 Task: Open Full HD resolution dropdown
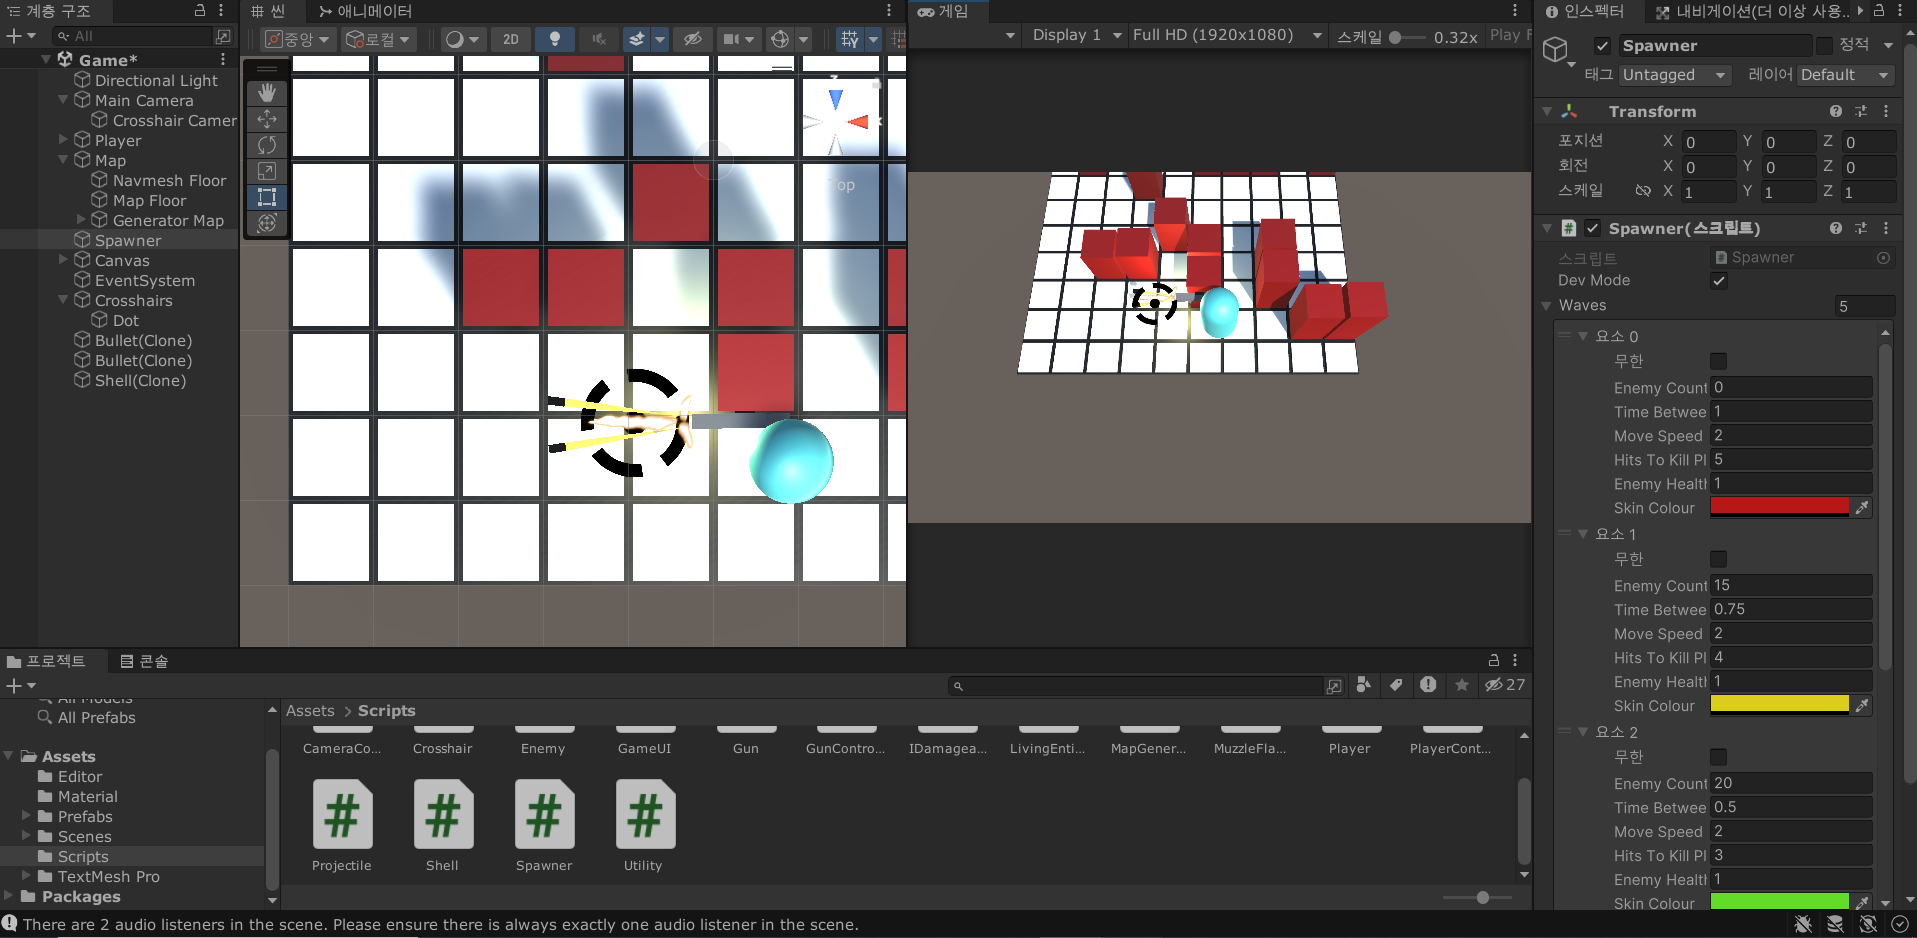pyautogui.click(x=1228, y=35)
